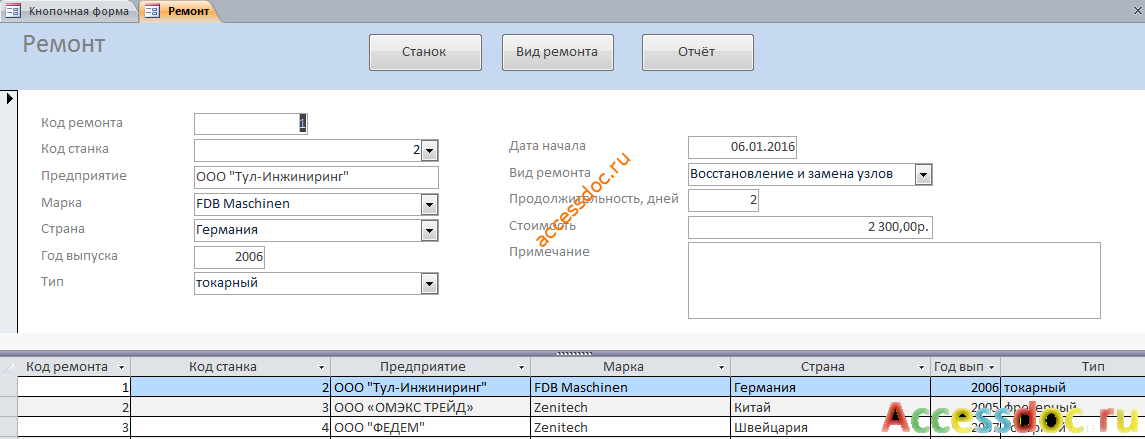The height and width of the screenshot is (439, 1145).
Task: Open filter arrow on Предприятие column
Action: coord(521,367)
